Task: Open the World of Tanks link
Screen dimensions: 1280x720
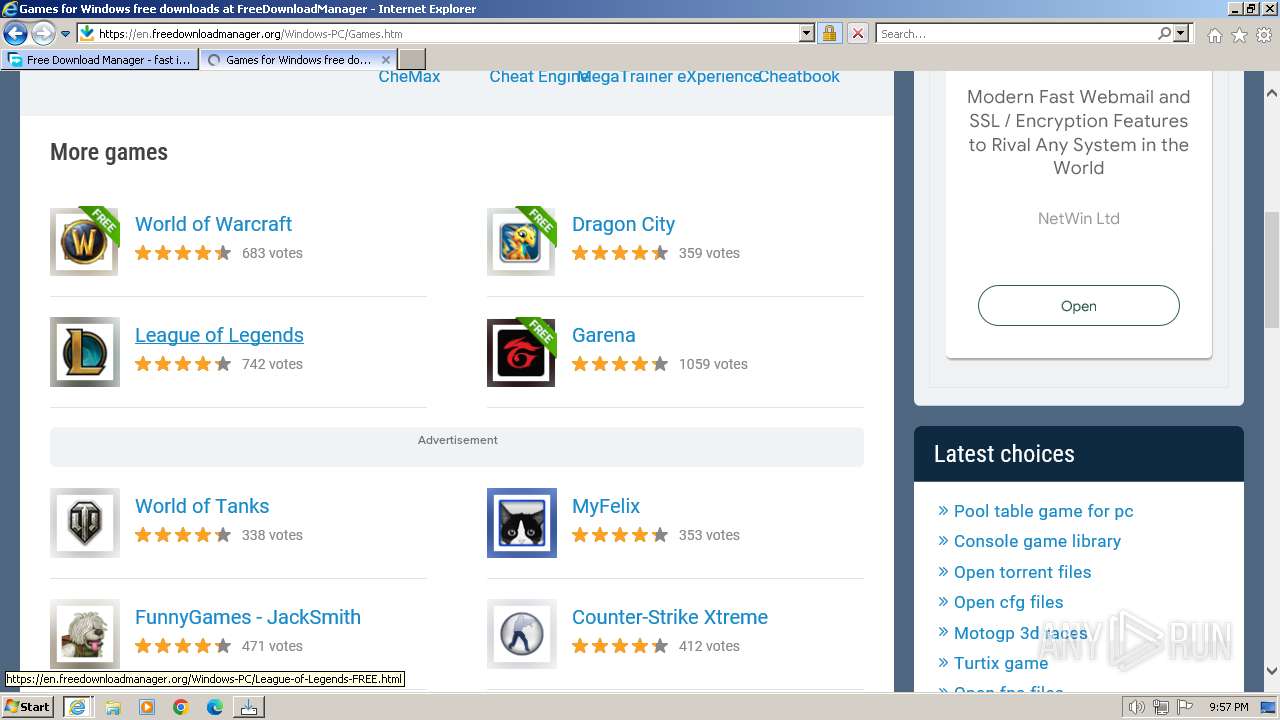Action: coord(202,506)
